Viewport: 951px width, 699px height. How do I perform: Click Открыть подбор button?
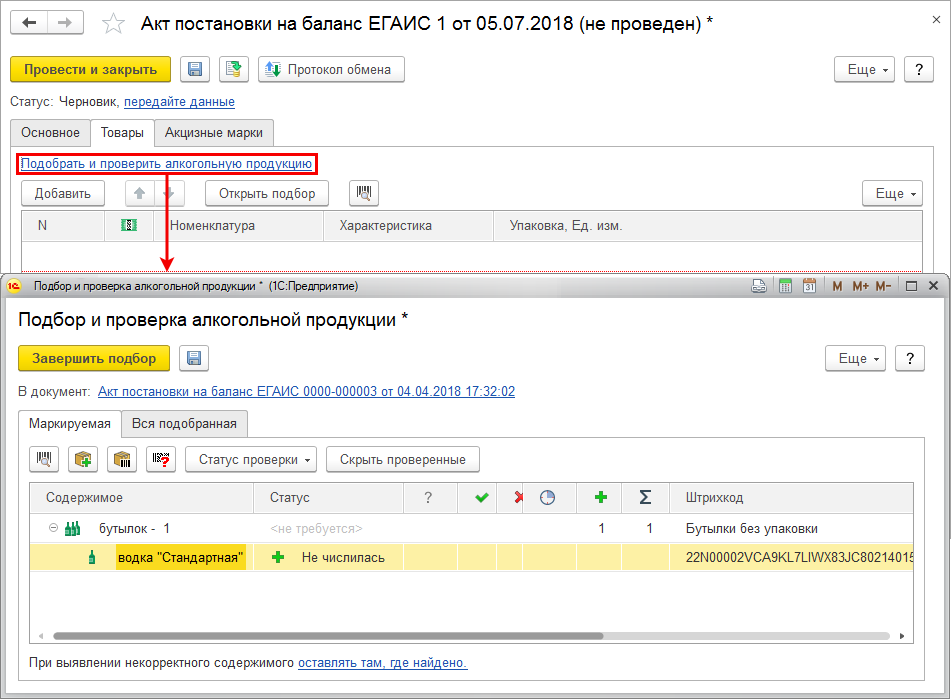coord(267,193)
